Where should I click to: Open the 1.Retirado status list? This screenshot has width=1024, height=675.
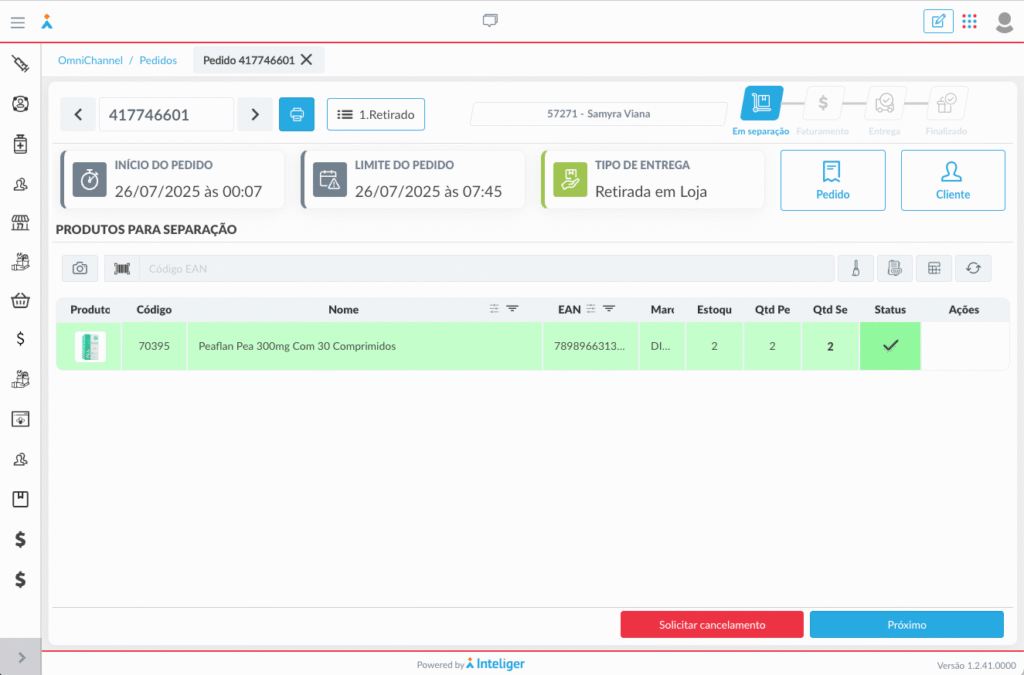376,114
